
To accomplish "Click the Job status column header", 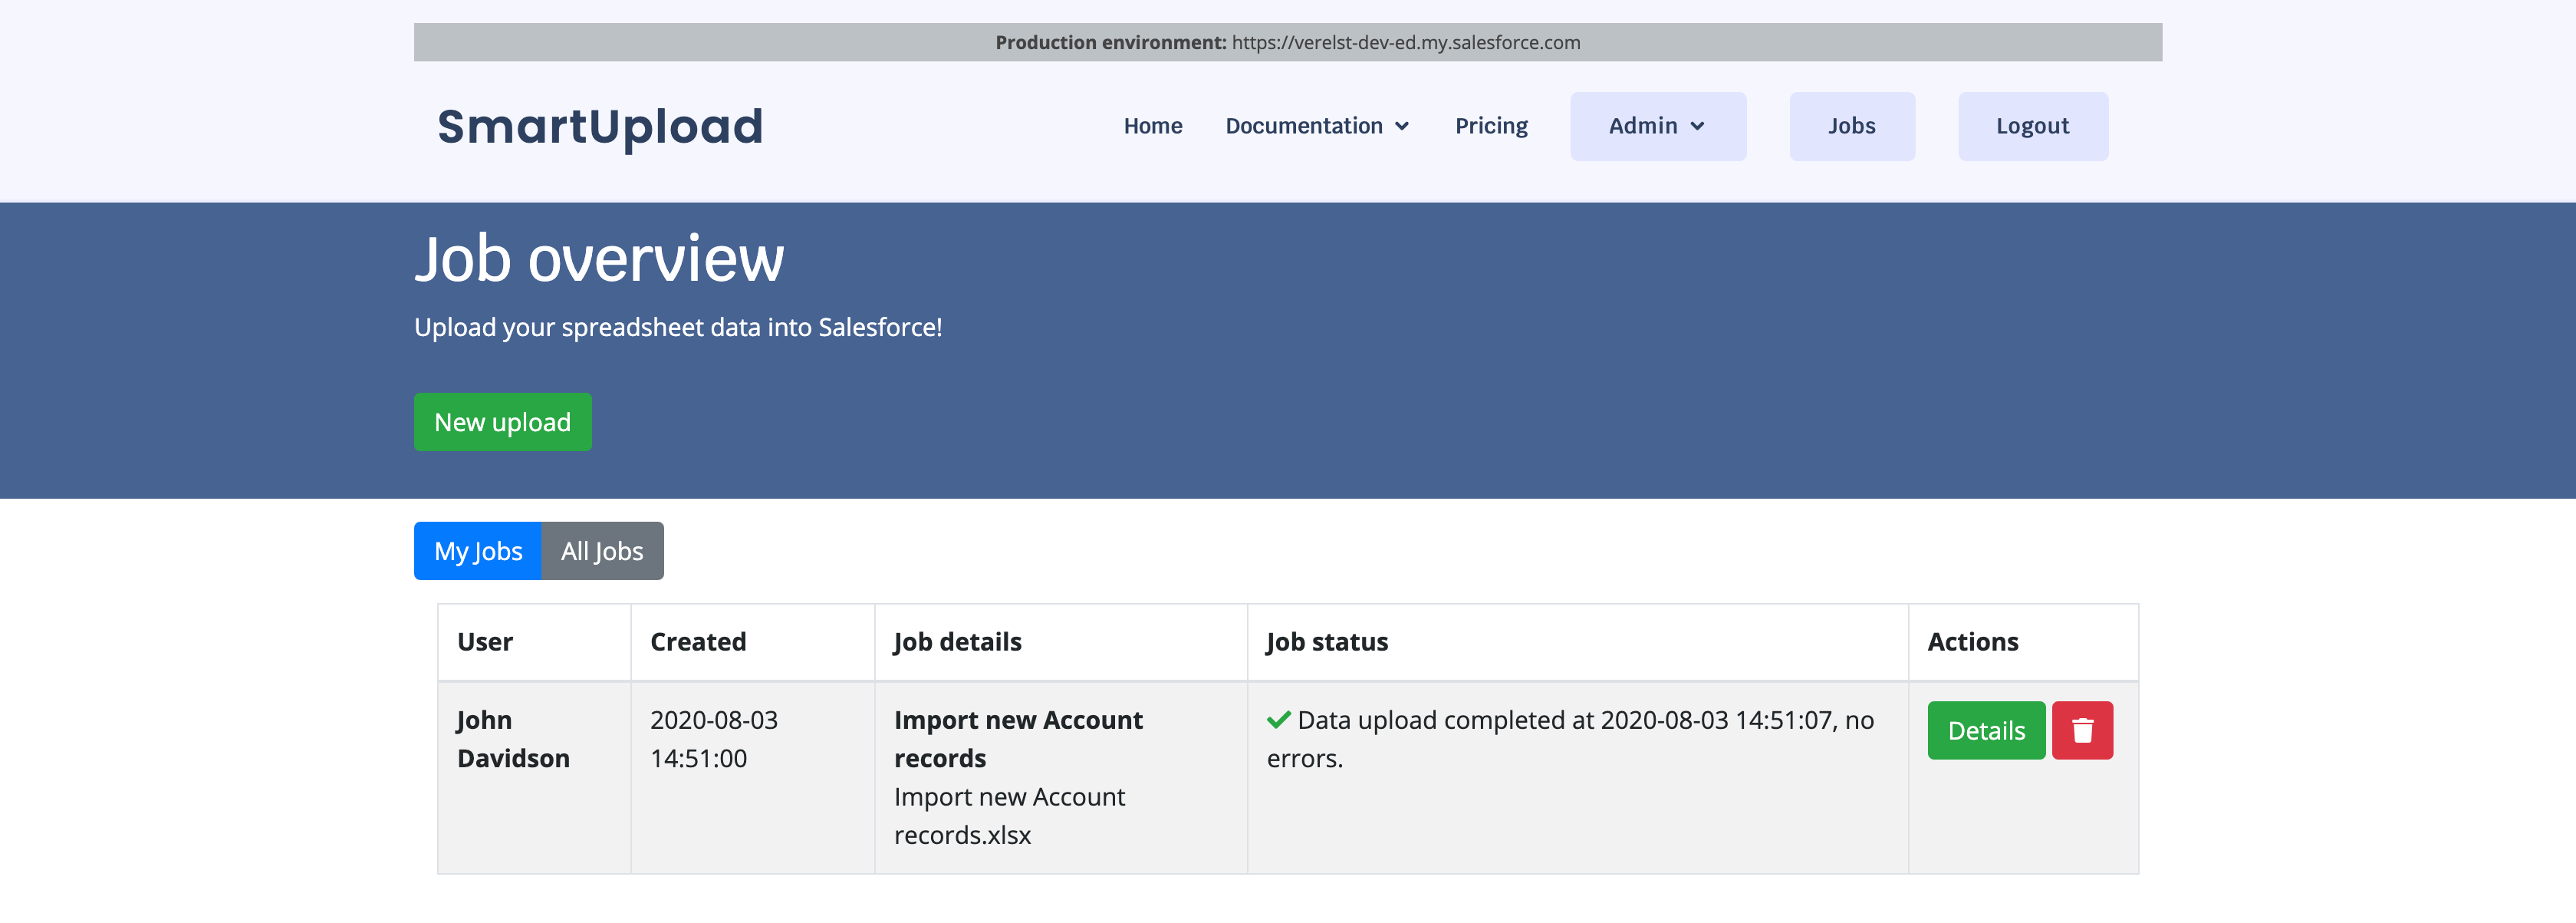I will point(1326,642).
